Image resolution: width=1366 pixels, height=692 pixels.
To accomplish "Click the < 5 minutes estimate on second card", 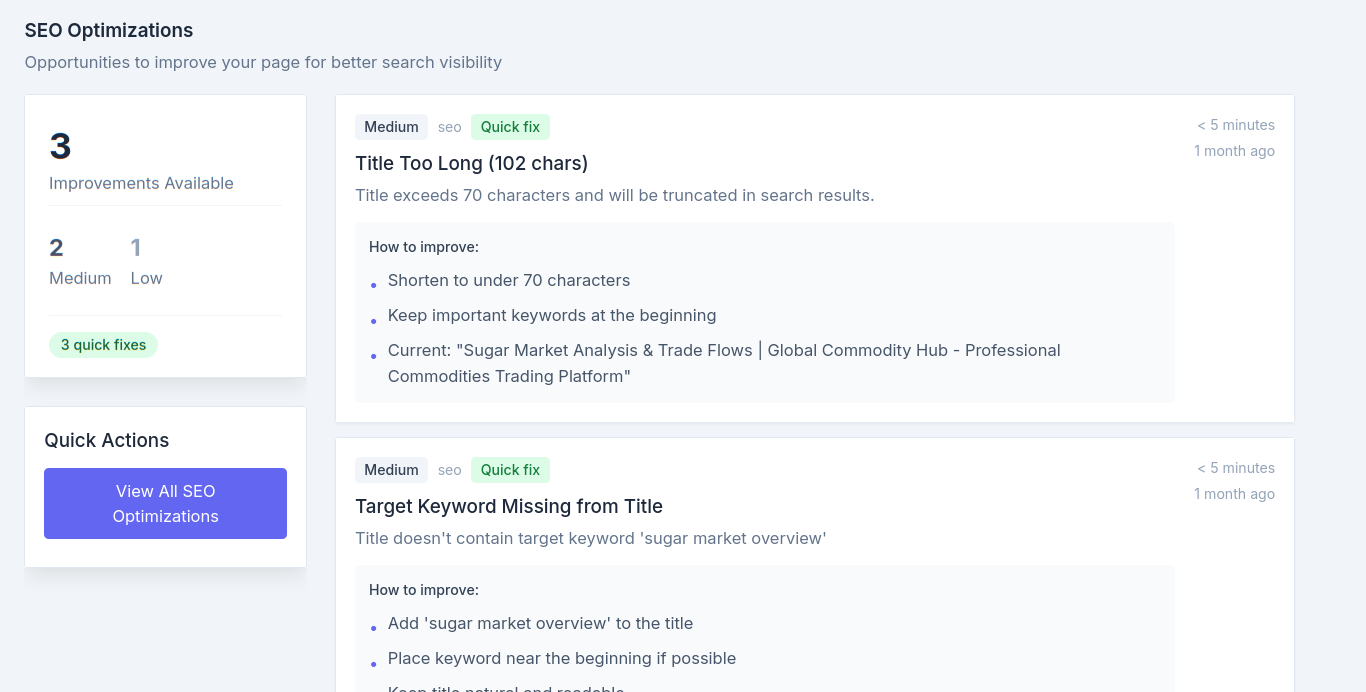I will (x=1235, y=468).
